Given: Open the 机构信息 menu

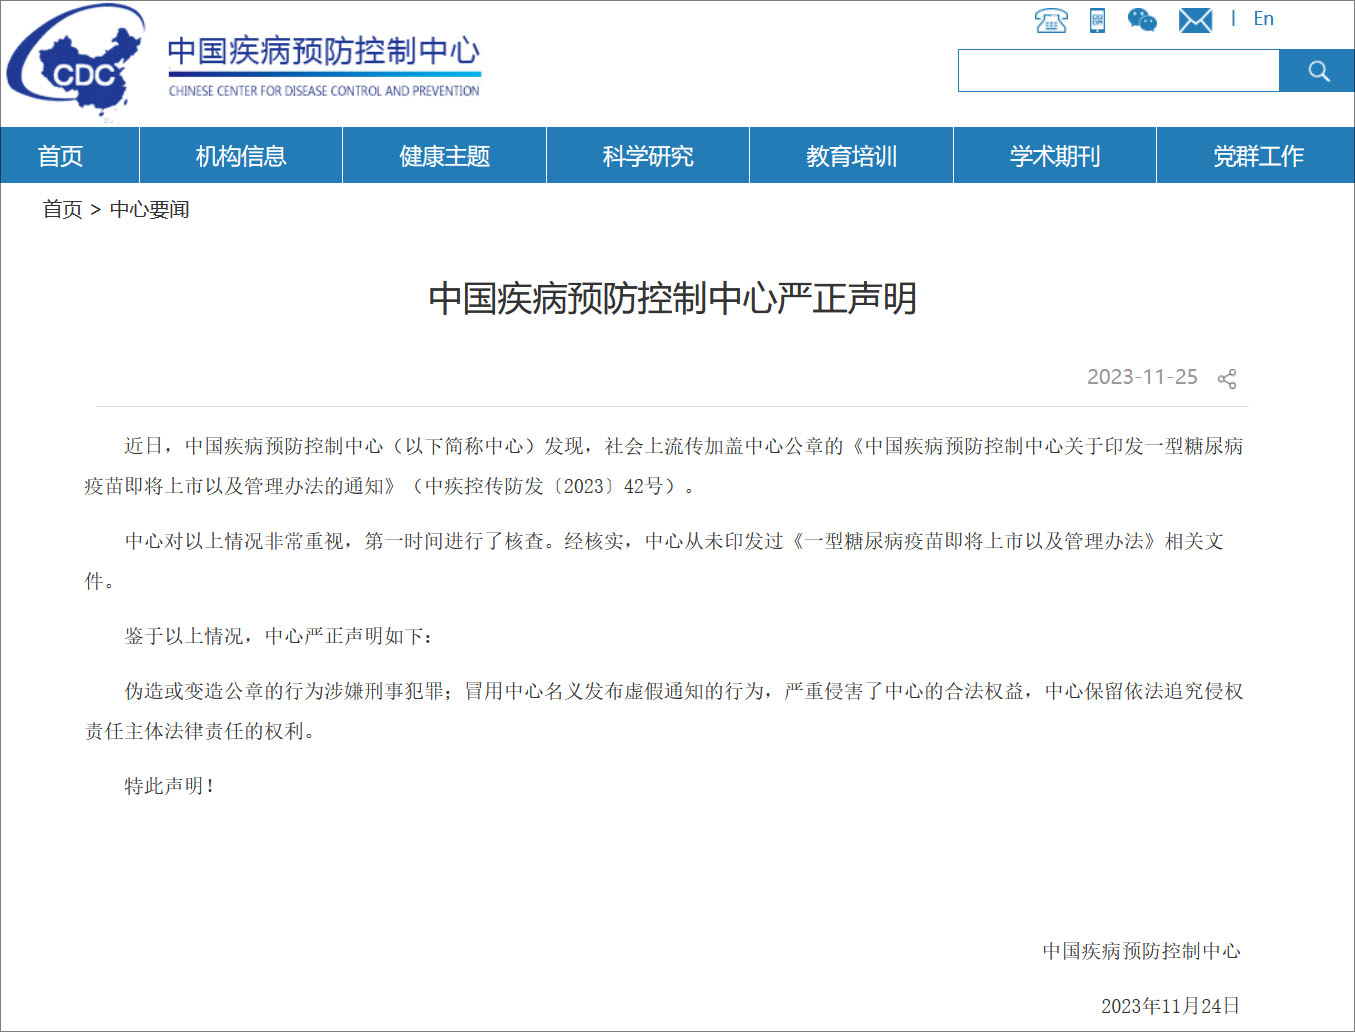Looking at the screenshot, I should pos(241,156).
